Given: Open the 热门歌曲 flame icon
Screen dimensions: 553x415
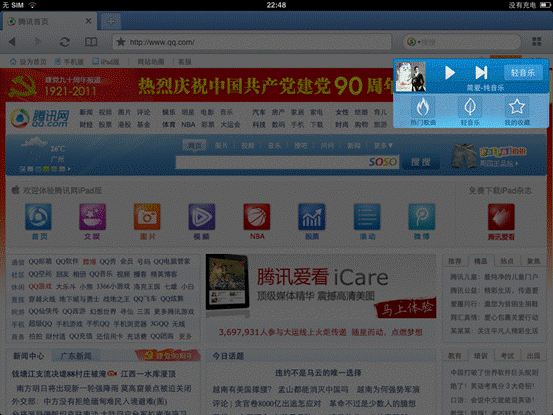Looking at the screenshot, I should click(423, 107).
